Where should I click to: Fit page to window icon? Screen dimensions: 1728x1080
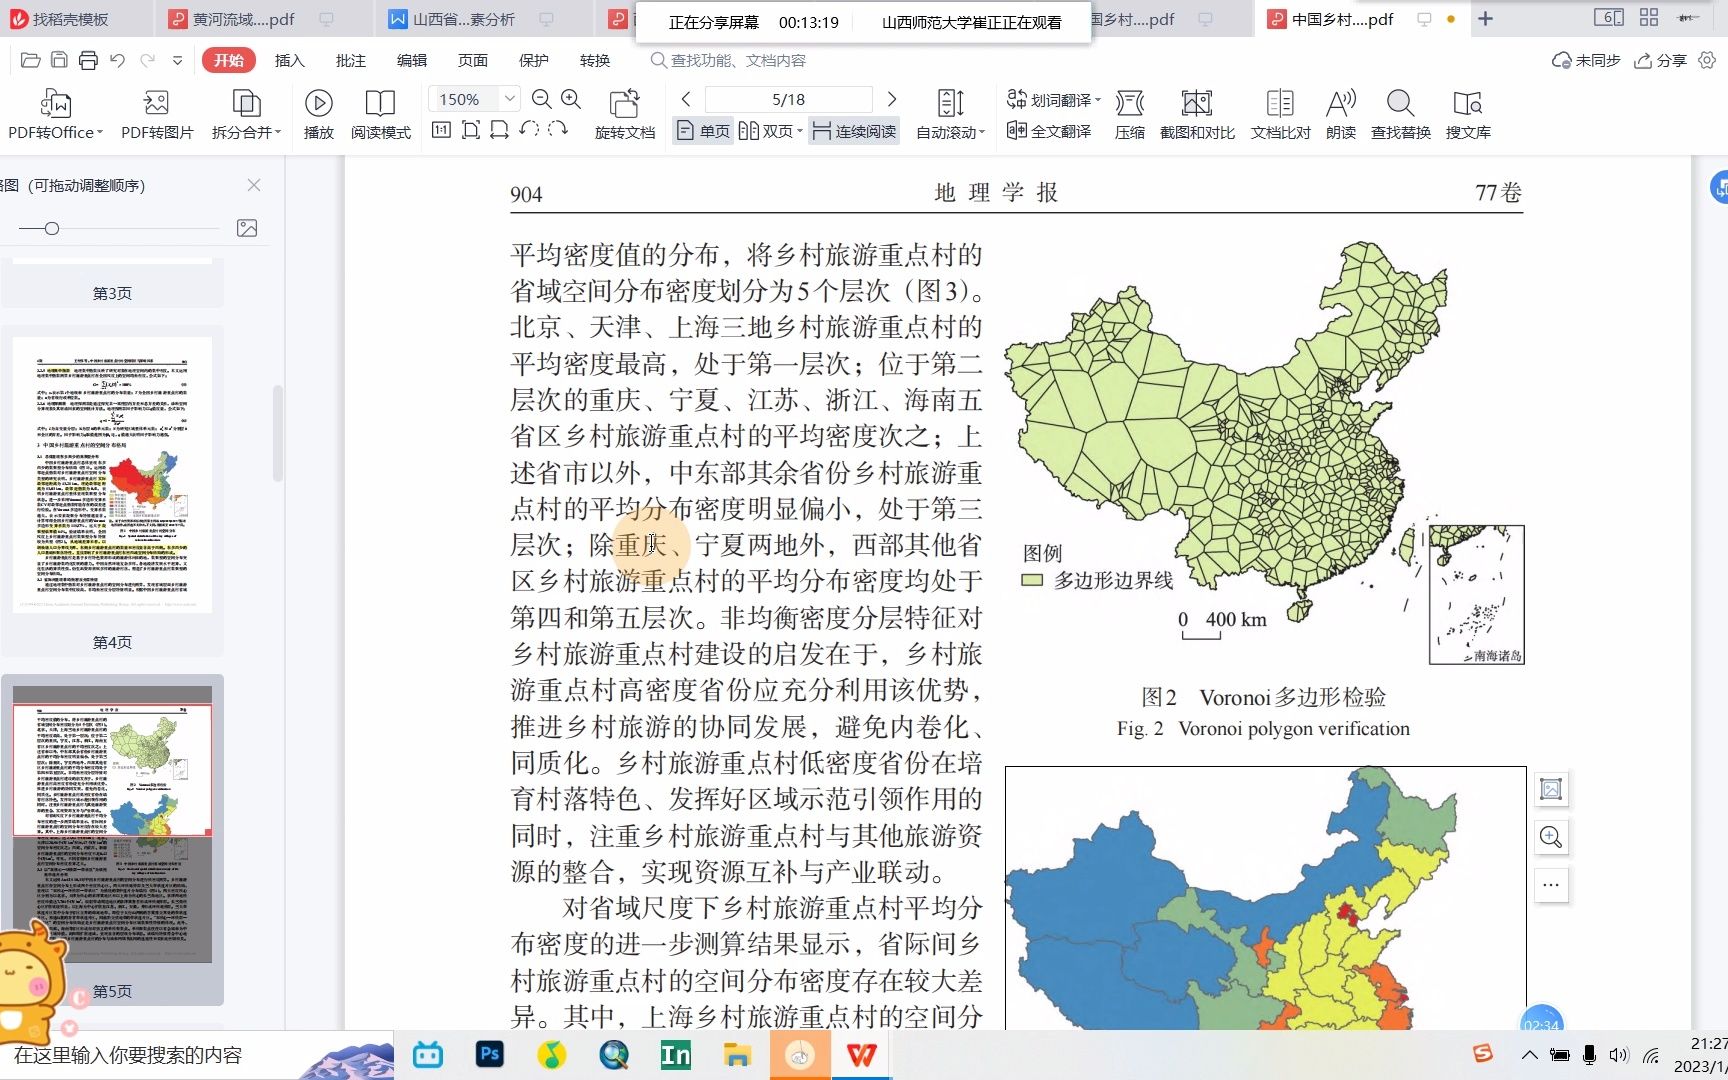(471, 130)
